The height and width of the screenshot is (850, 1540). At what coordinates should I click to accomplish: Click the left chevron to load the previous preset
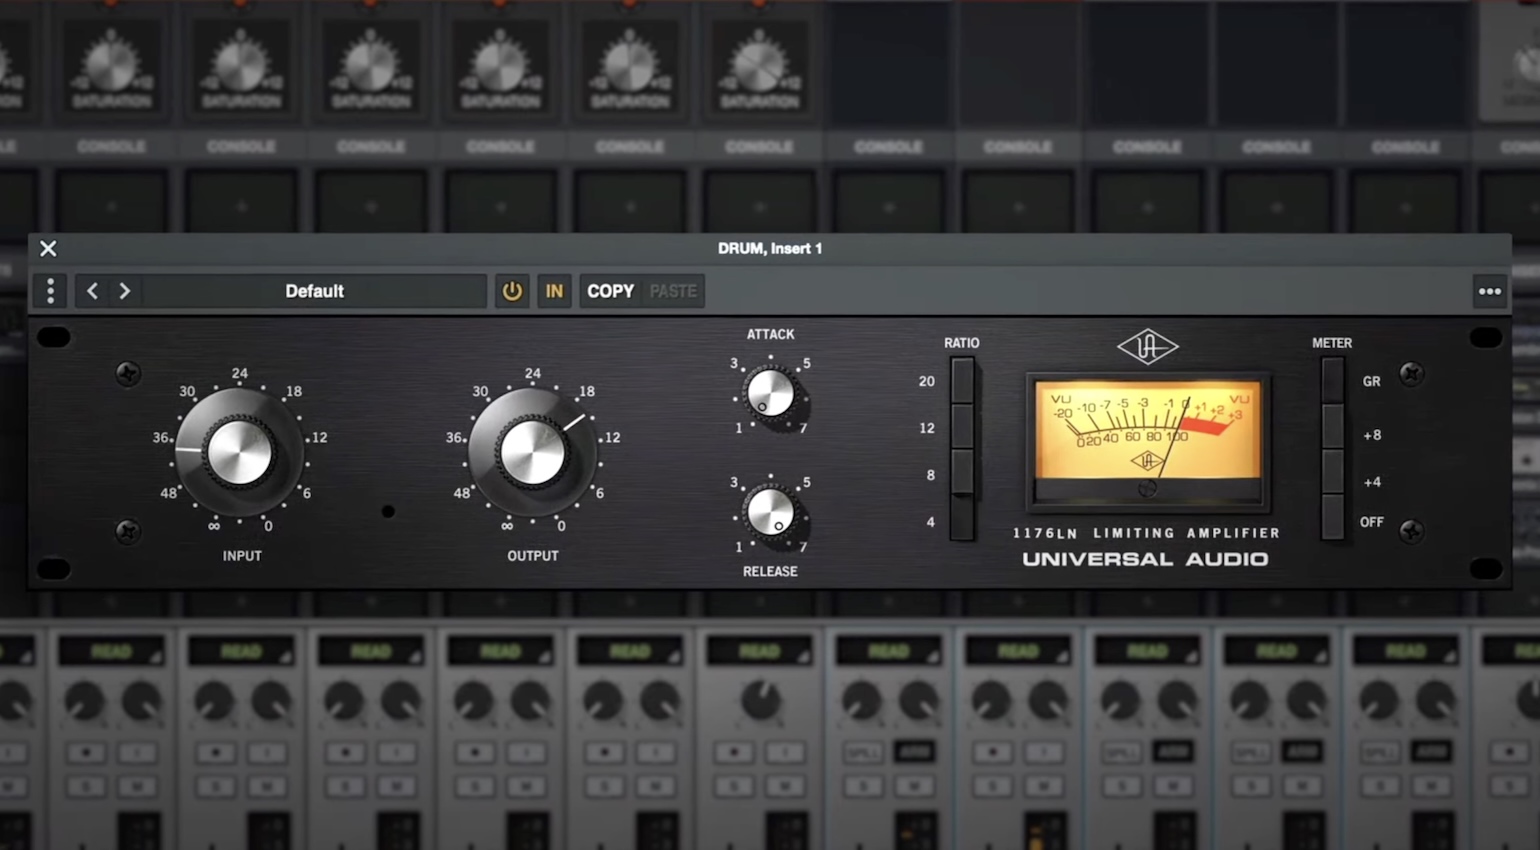coord(92,291)
